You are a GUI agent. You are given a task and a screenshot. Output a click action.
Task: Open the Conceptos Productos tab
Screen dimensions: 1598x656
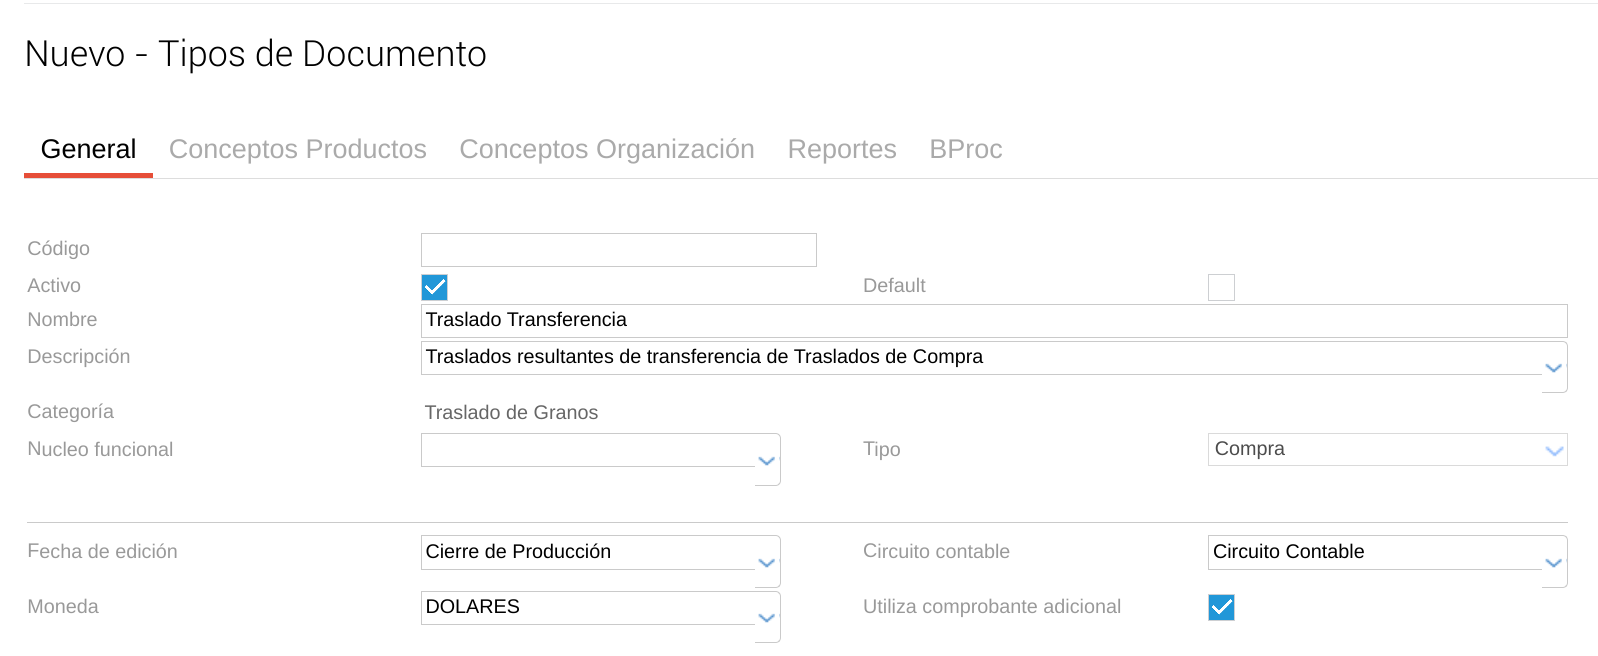tap(297, 149)
